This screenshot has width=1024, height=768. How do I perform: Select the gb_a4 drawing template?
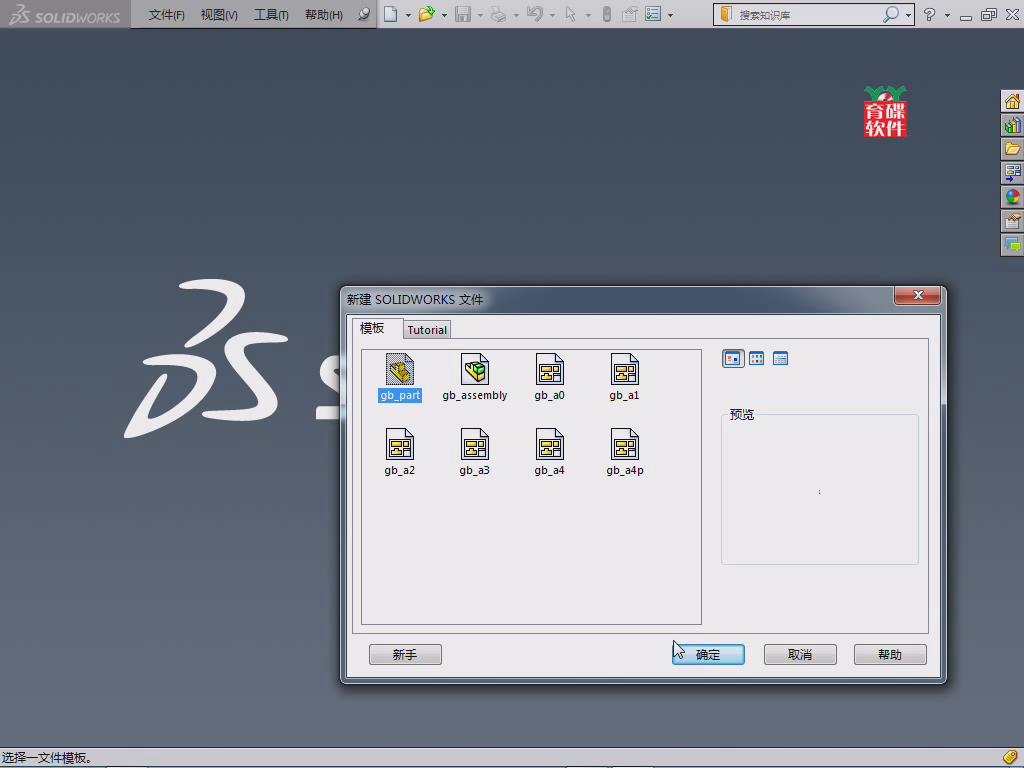(549, 452)
